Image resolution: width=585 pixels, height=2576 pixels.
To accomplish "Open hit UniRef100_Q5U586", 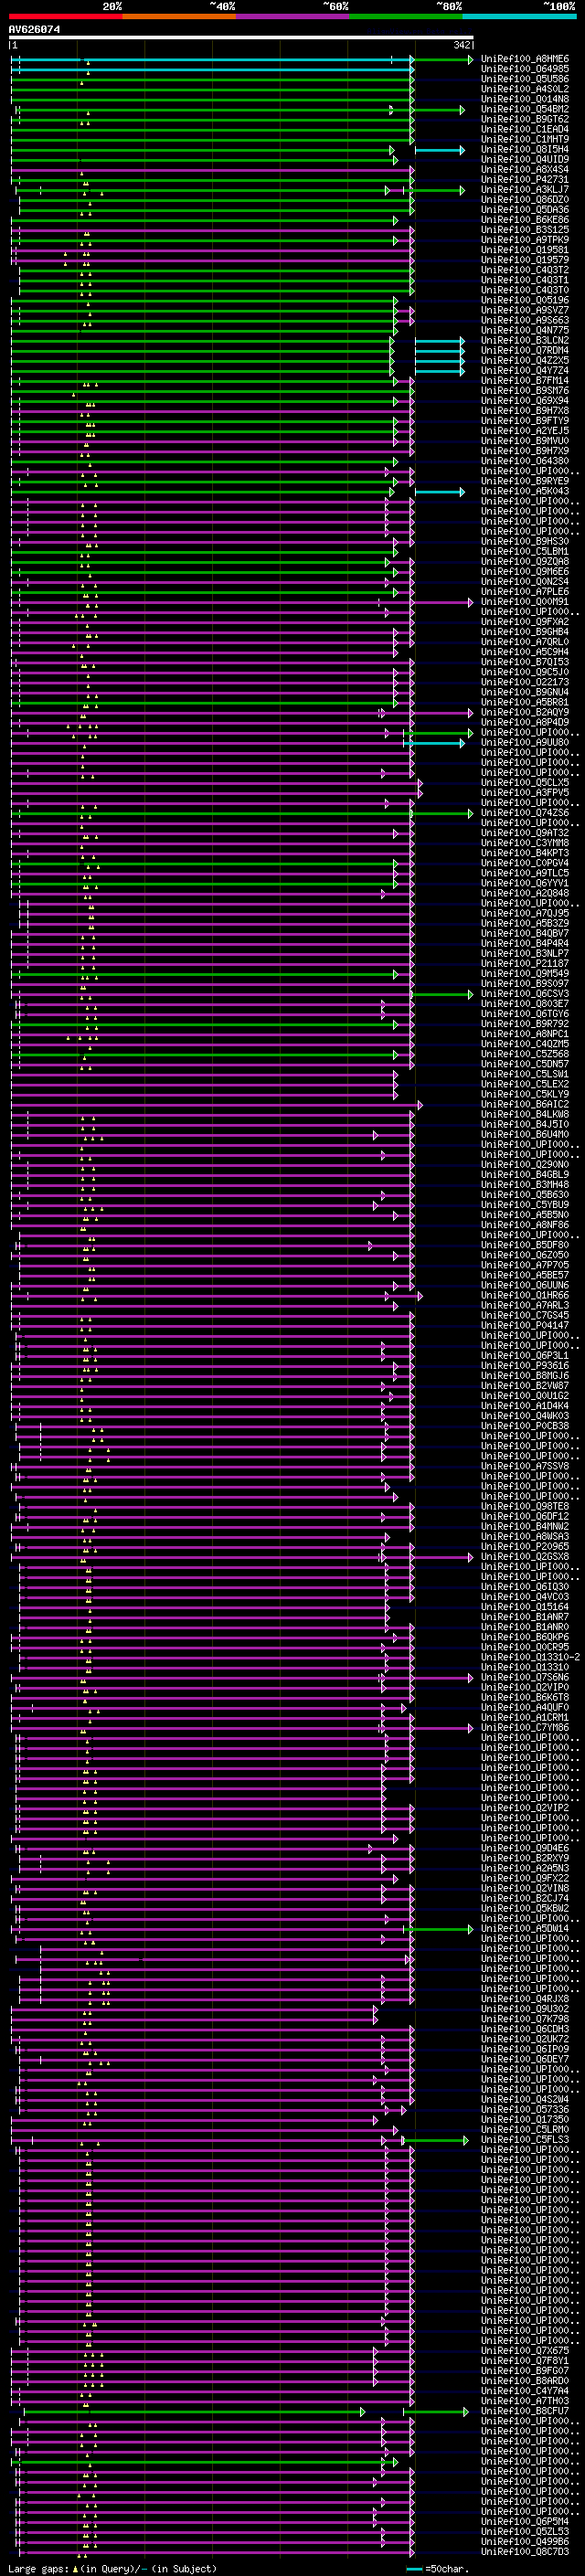I will pyautogui.click(x=525, y=79).
